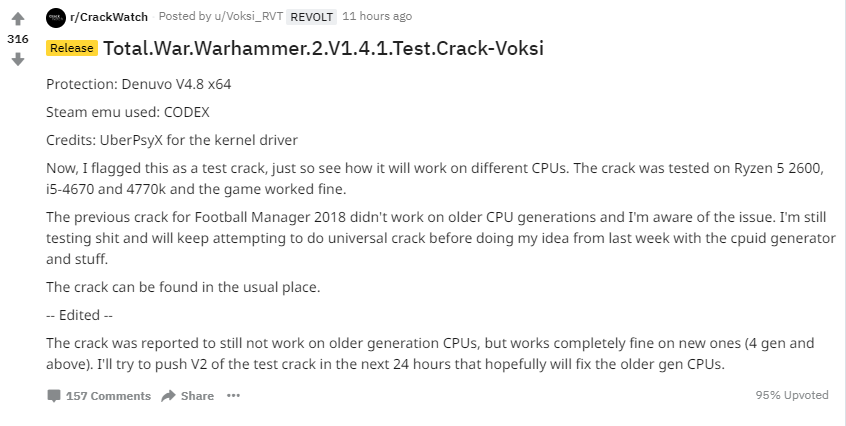846x426 pixels.
Task: Click the comments speech bubble icon
Action: click(x=53, y=396)
